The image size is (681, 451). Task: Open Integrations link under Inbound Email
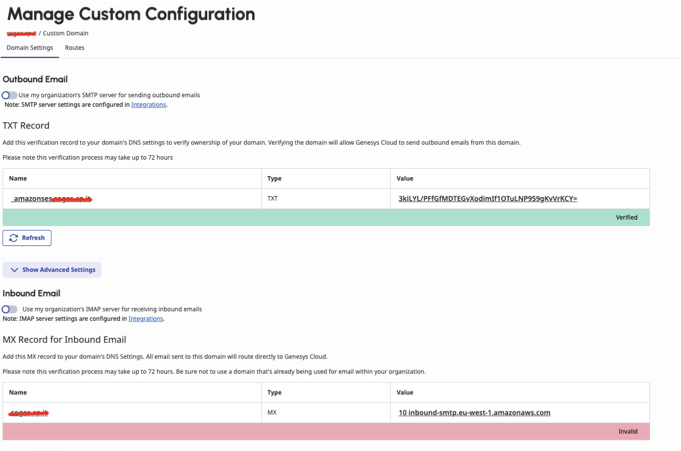point(145,318)
